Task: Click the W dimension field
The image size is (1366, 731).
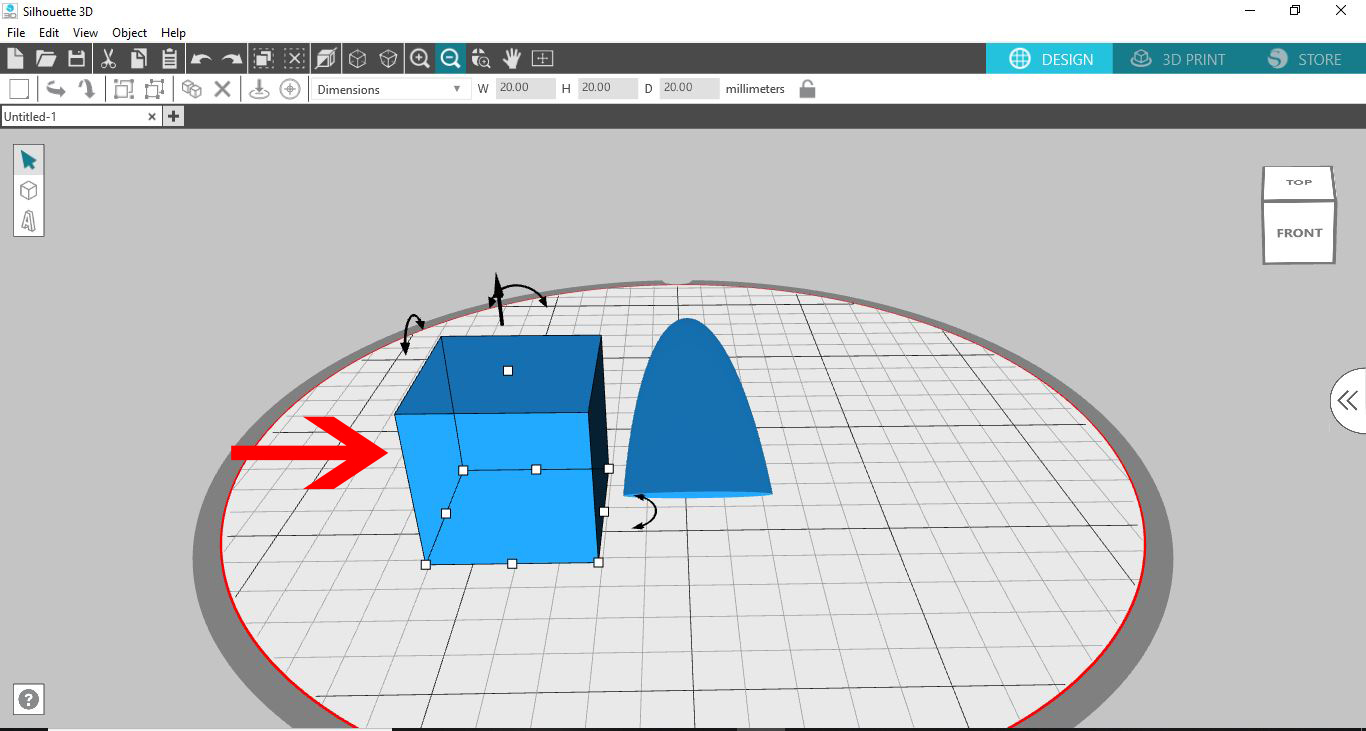Action: [x=525, y=88]
